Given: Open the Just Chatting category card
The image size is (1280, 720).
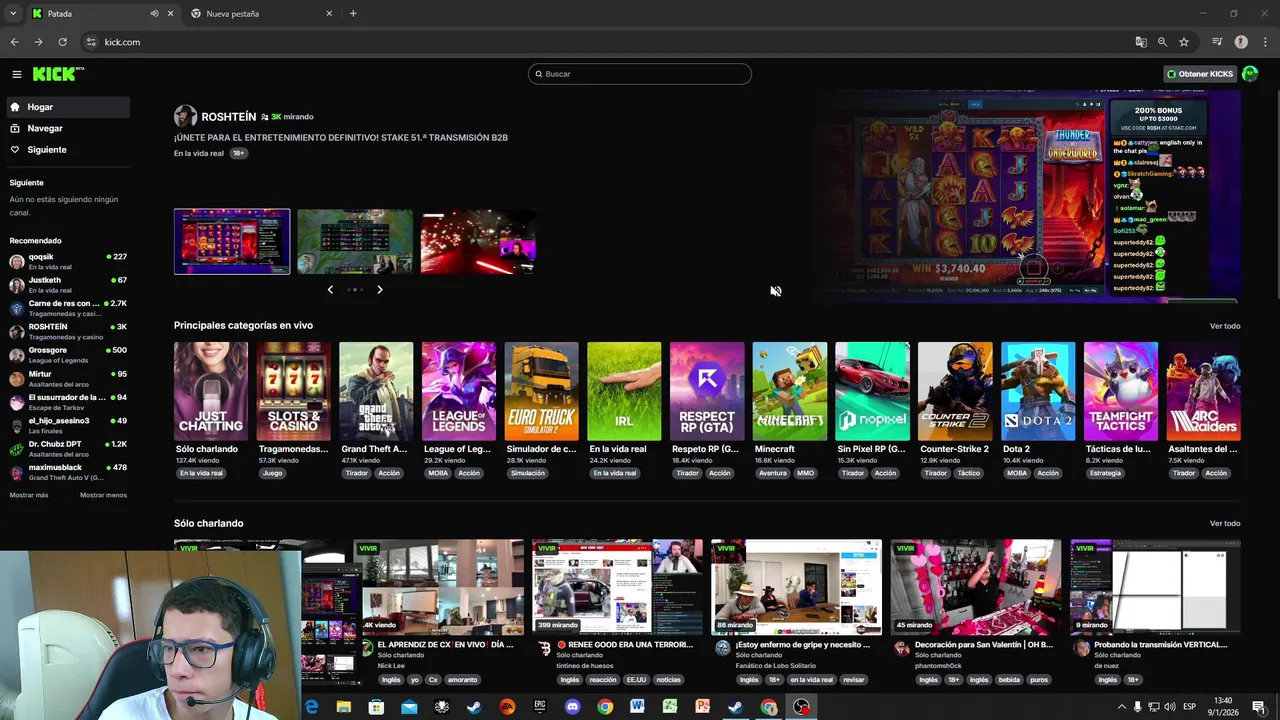Looking at the screenshot, I should [x=211, y=391].
